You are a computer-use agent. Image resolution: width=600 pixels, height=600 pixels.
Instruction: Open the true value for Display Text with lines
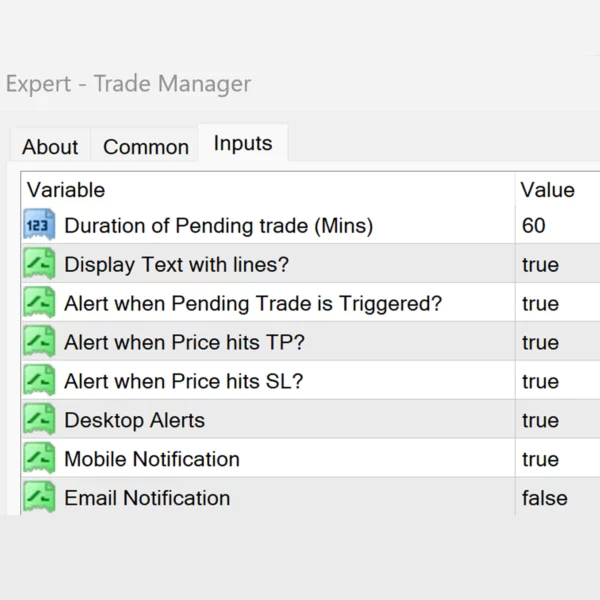pyautogui.click(x=540, y=265)
